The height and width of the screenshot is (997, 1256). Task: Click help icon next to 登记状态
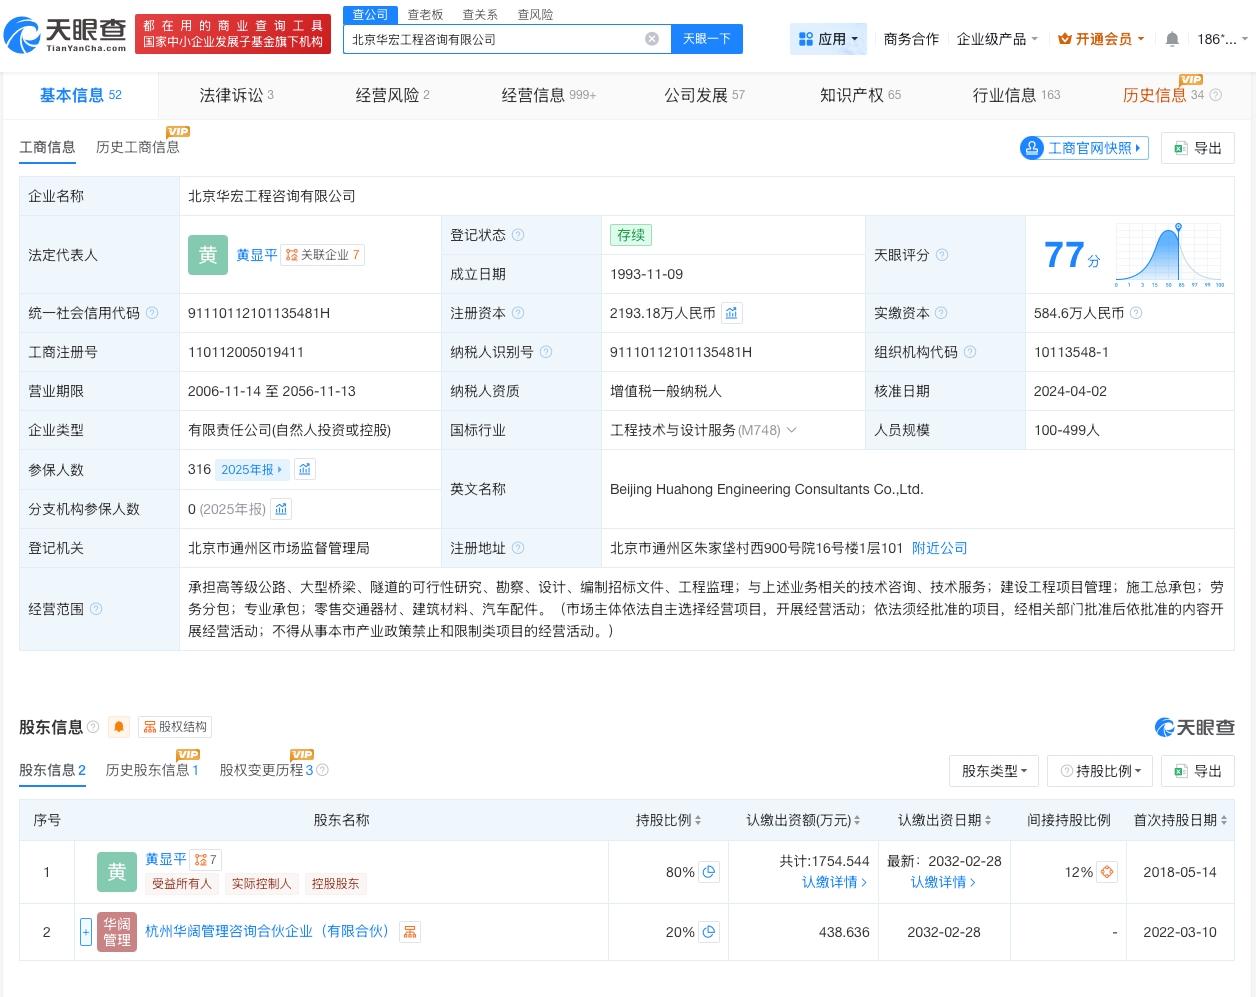(x=518, y=235)
